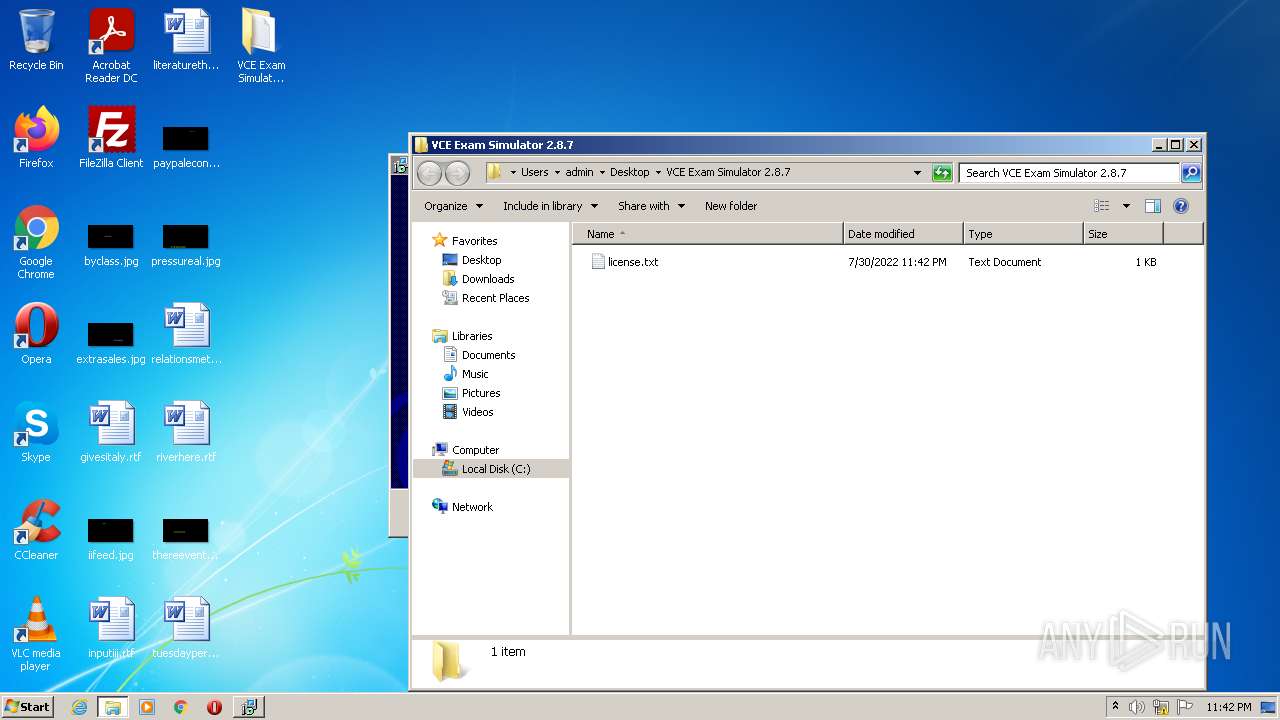Open Opera browser desktop shortcut
This screenshot has width=1280, height=720.
point(36,334)
